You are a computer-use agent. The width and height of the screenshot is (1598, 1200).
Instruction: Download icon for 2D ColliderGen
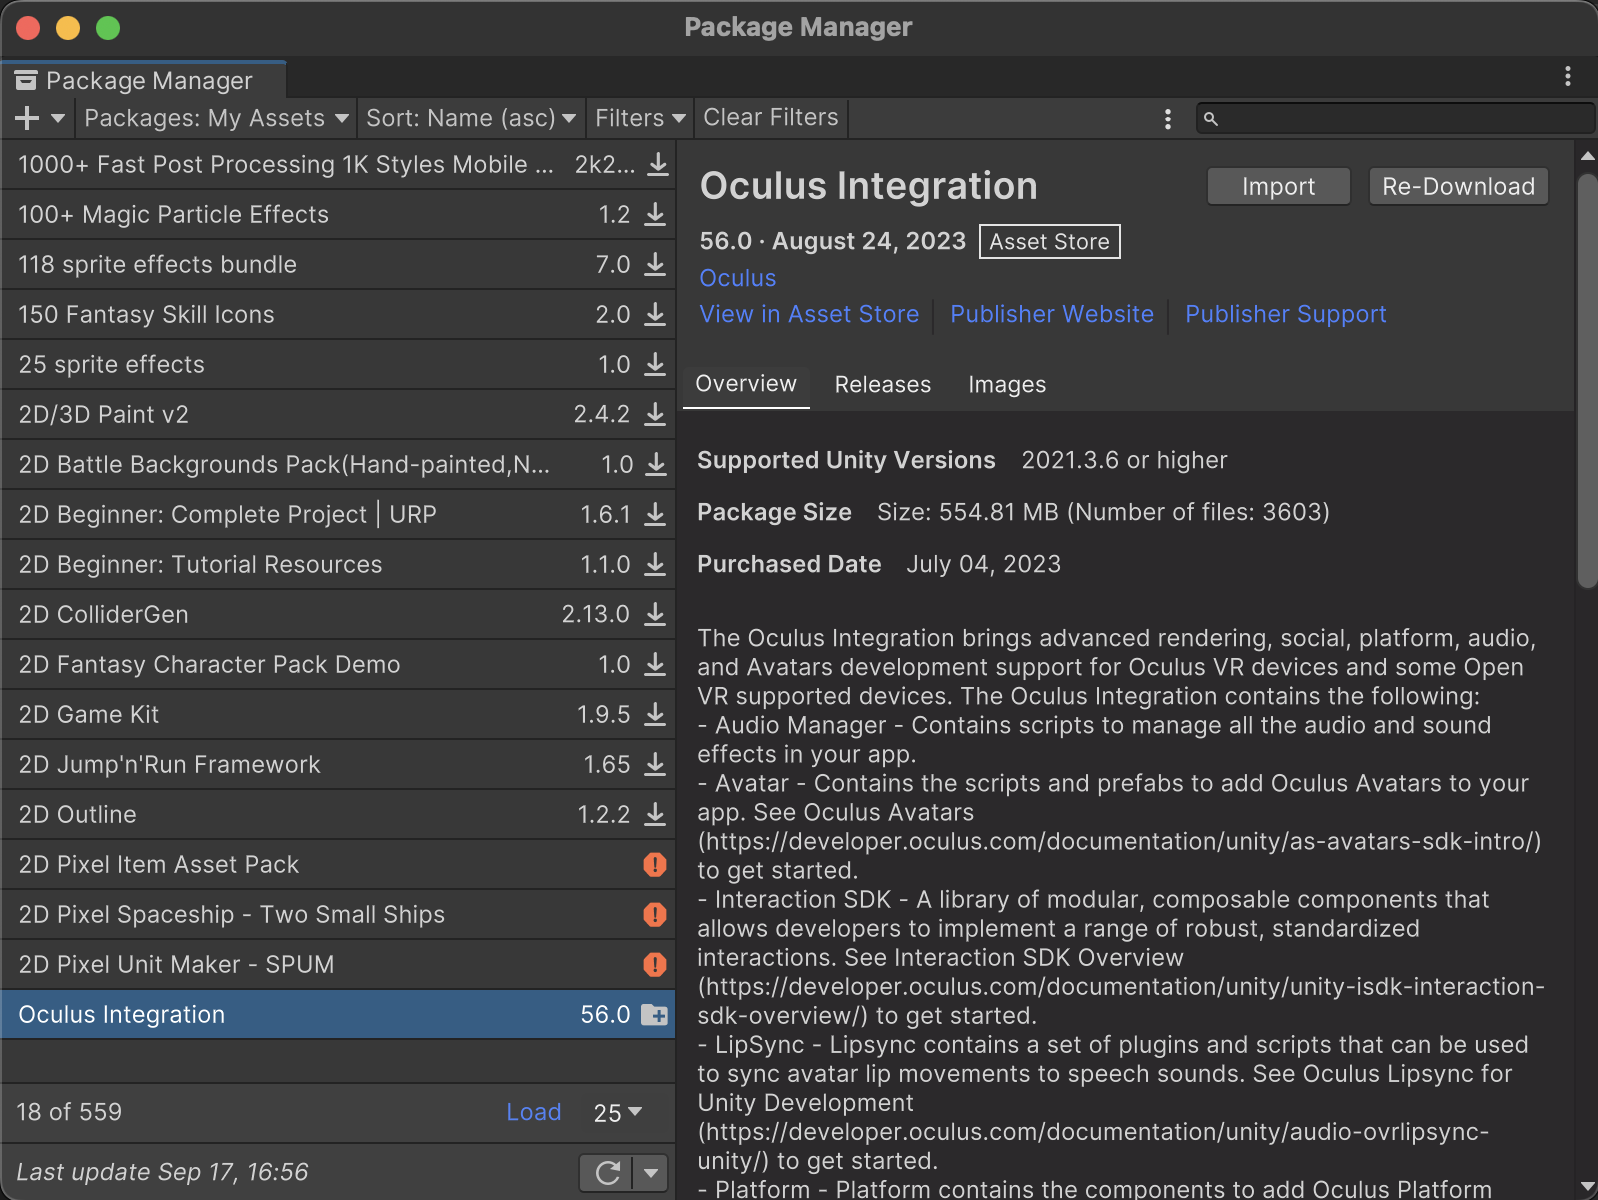[x=655, y=614]
